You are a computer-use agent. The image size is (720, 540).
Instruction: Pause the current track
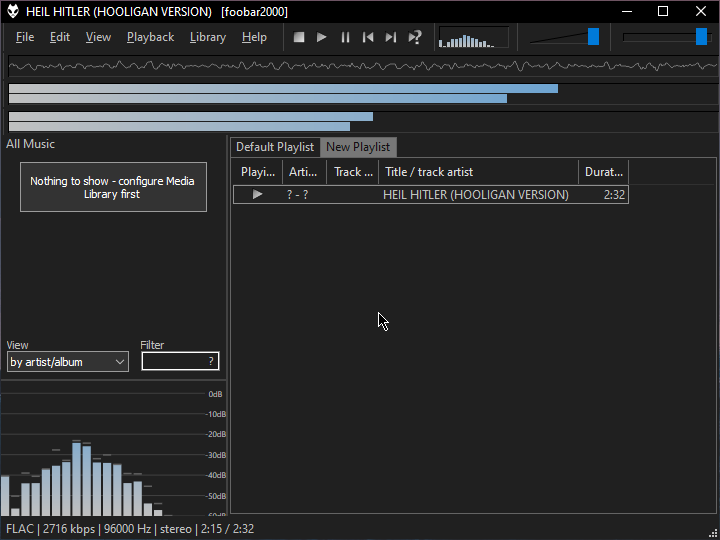coord(345,37)
